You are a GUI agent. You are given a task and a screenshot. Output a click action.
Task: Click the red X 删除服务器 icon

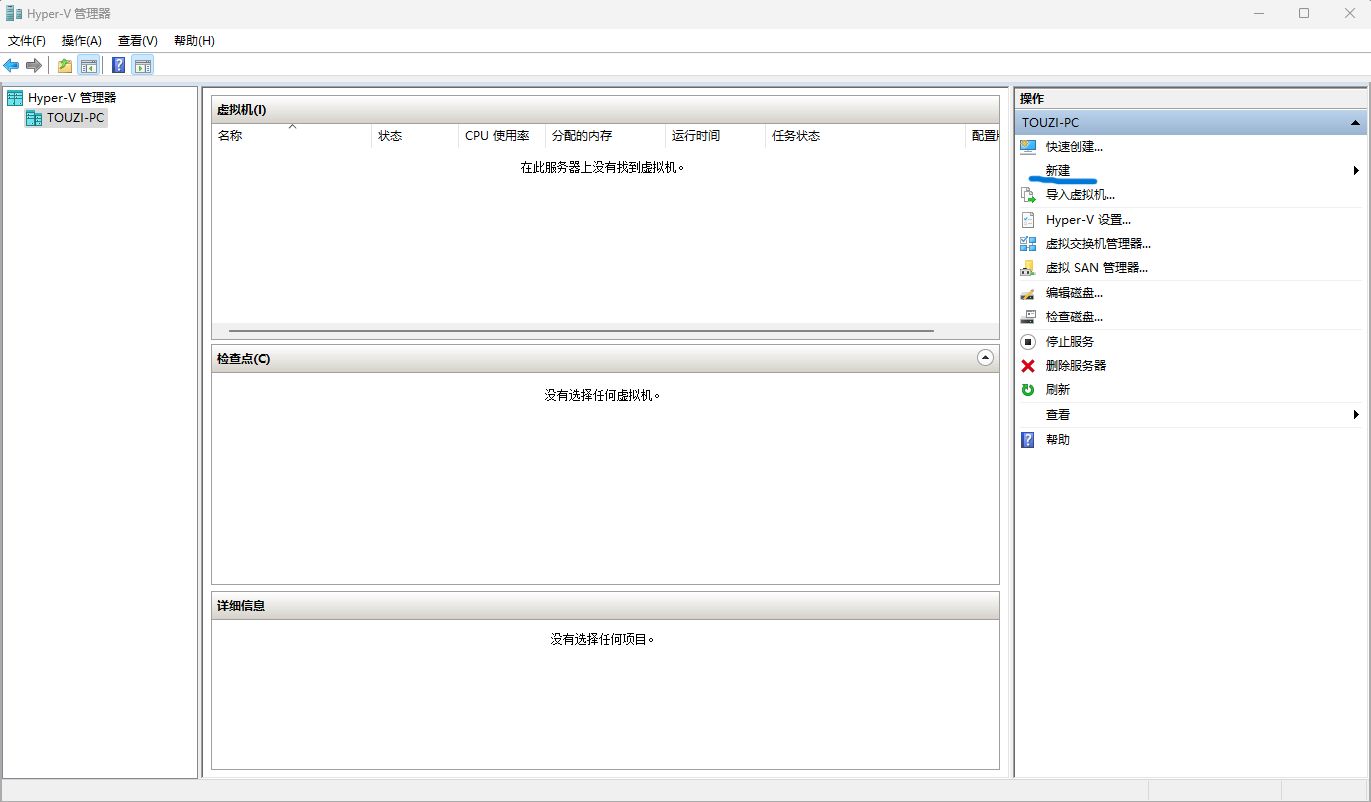click(1027, 366)
